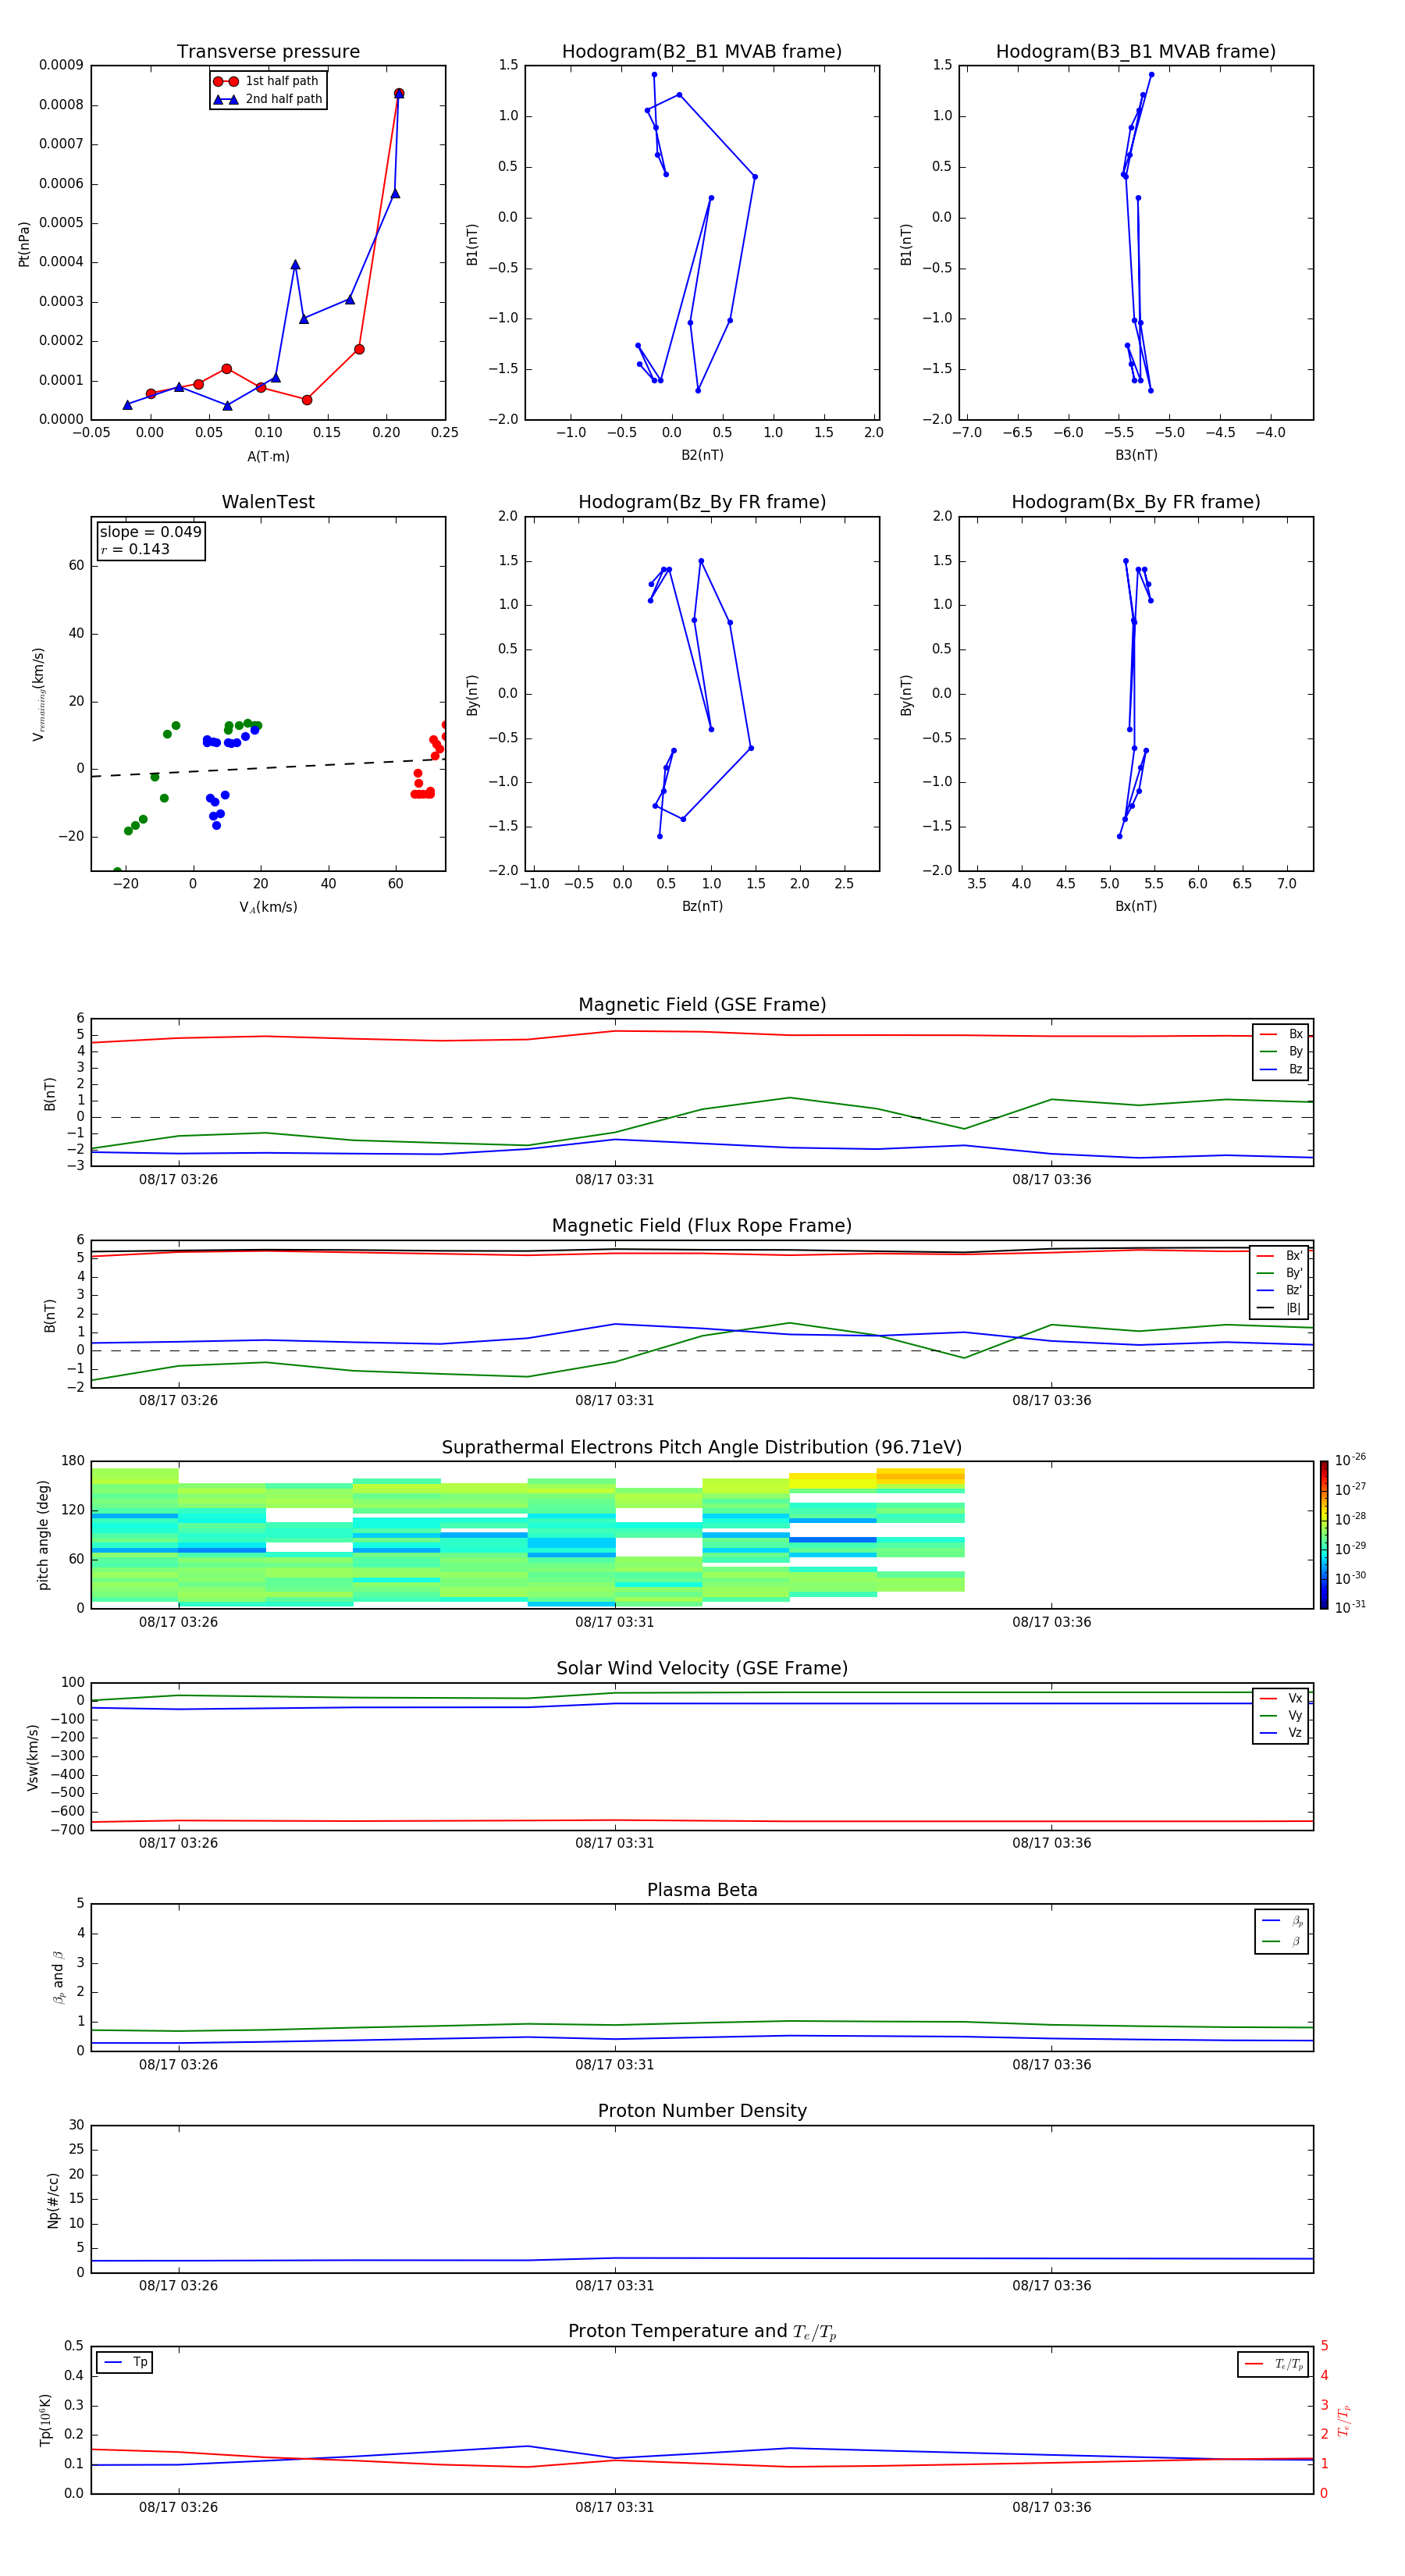This screenshot has width=1405, height=2576.
Task: Click the 'Bz' entry in GSE legend
Action: [x=1281, y=1069]
